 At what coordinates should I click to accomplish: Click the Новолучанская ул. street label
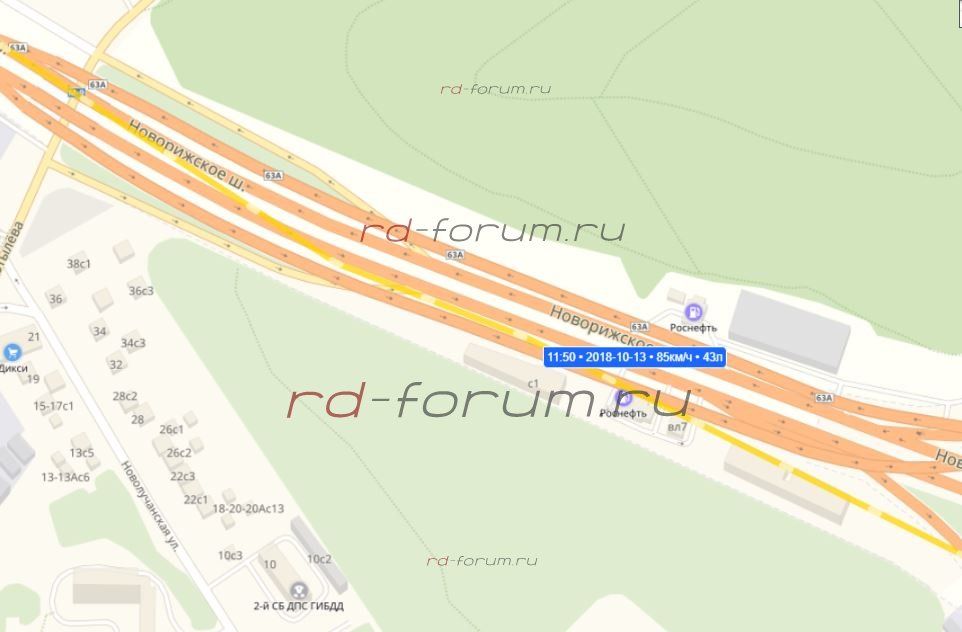149,506
